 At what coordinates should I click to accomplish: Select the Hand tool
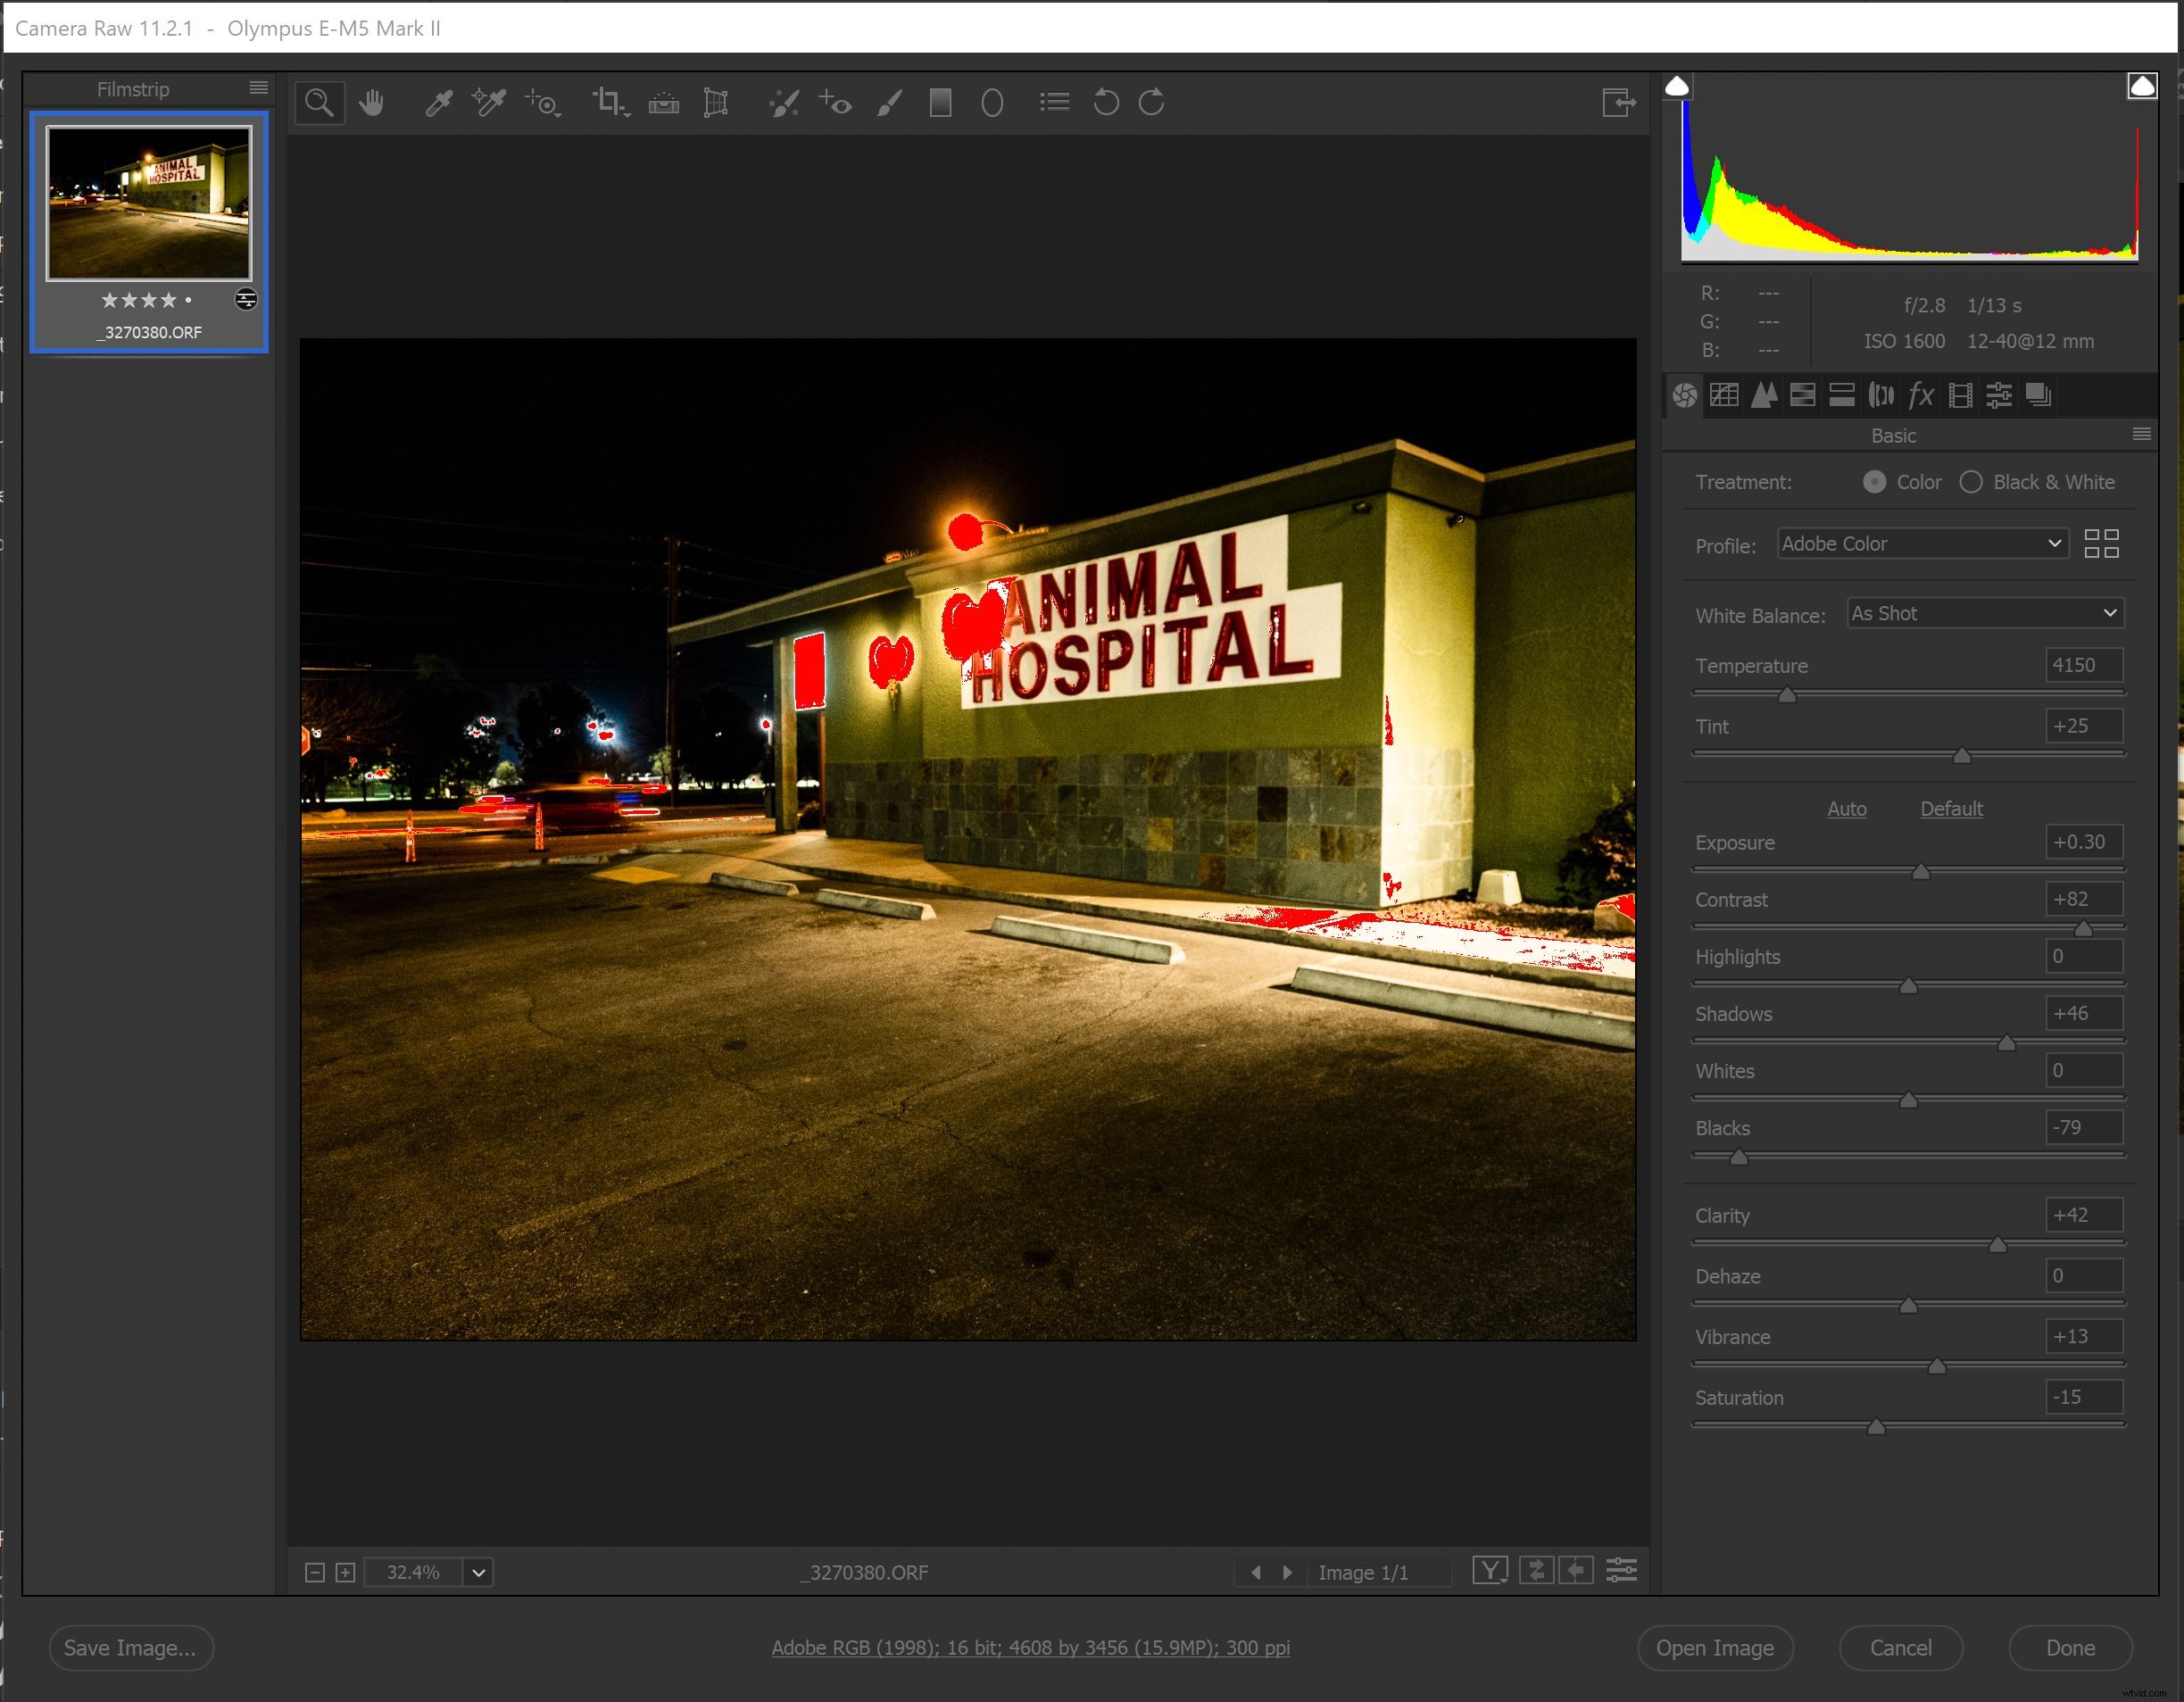pyautogui.click(x=372, y=102)
